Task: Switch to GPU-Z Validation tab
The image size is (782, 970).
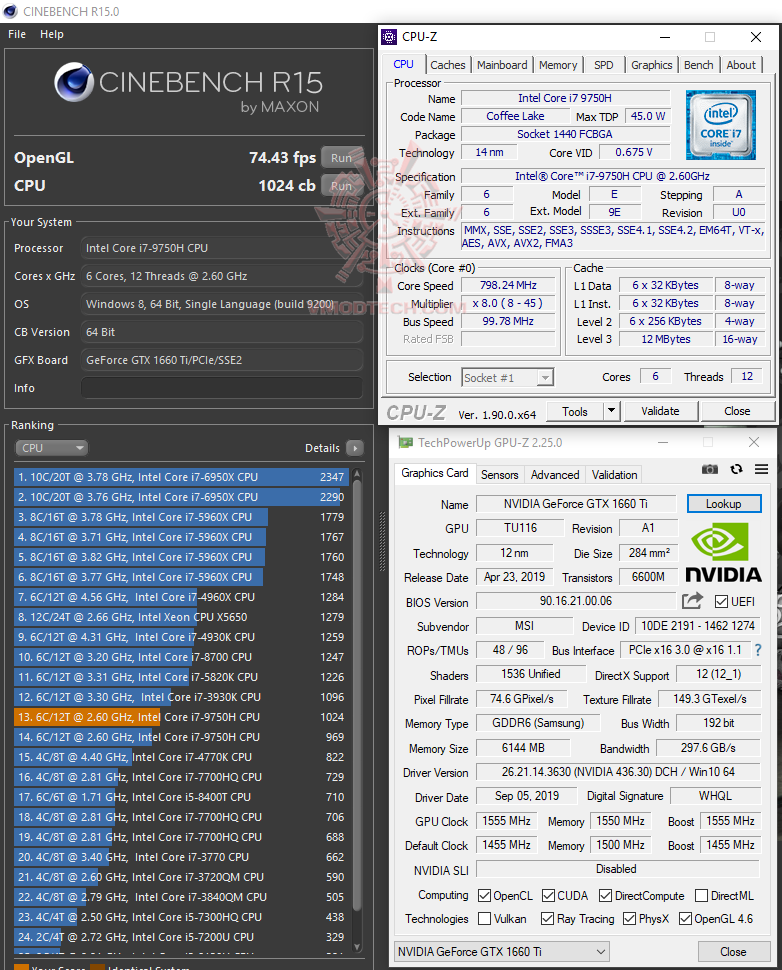Action: tap(614, 474)
